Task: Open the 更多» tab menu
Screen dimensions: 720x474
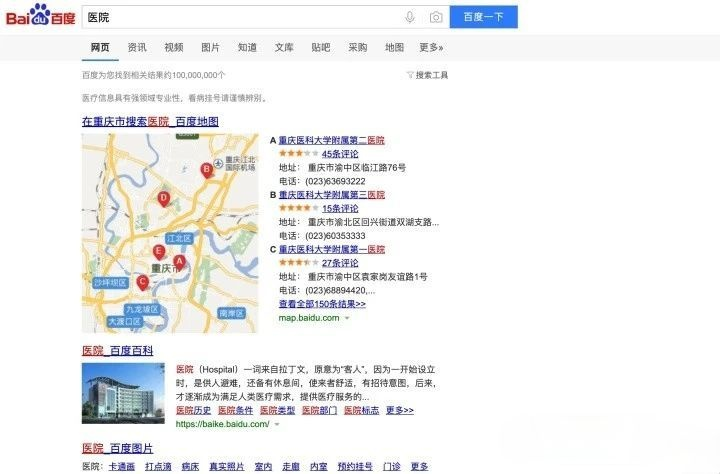Action: (x=431, y=47)
